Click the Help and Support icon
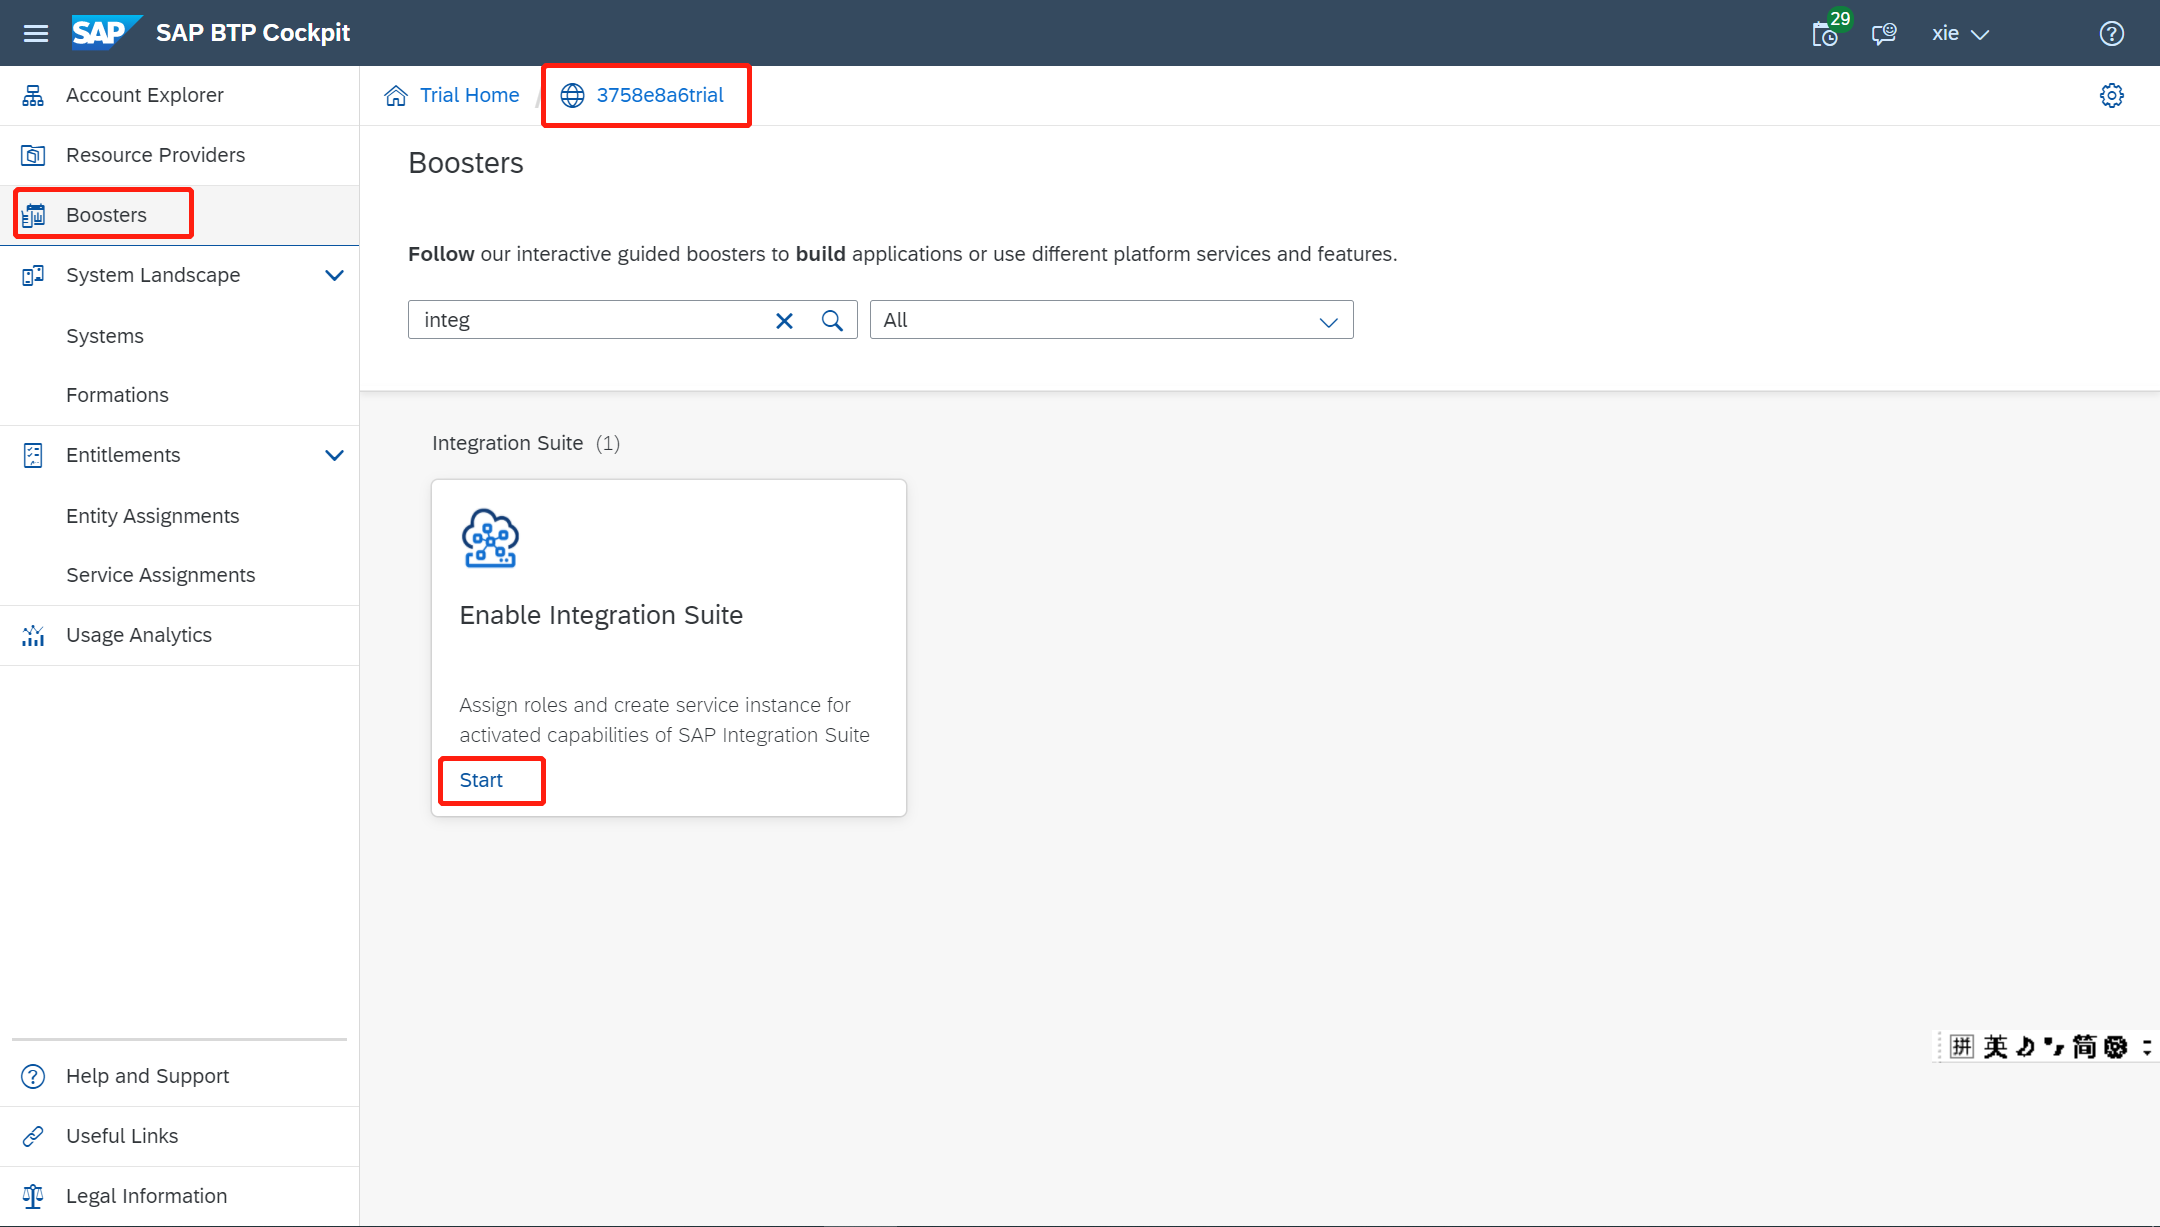Viewport: 2160px width, 1227px height. pyautogui.click(x=33, y=1076)
